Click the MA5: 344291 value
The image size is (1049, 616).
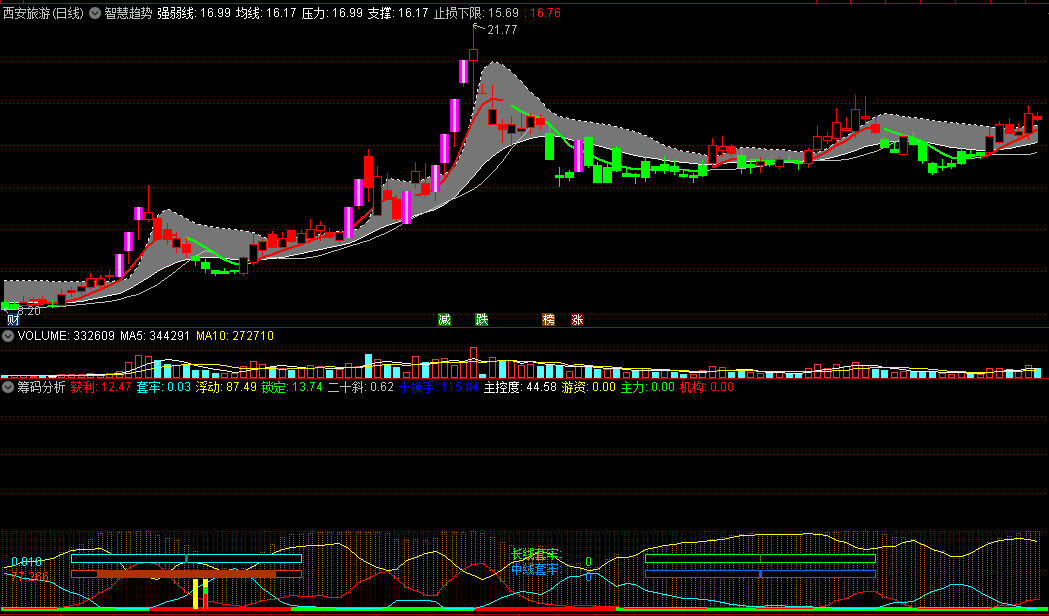[x=155, y=336]
